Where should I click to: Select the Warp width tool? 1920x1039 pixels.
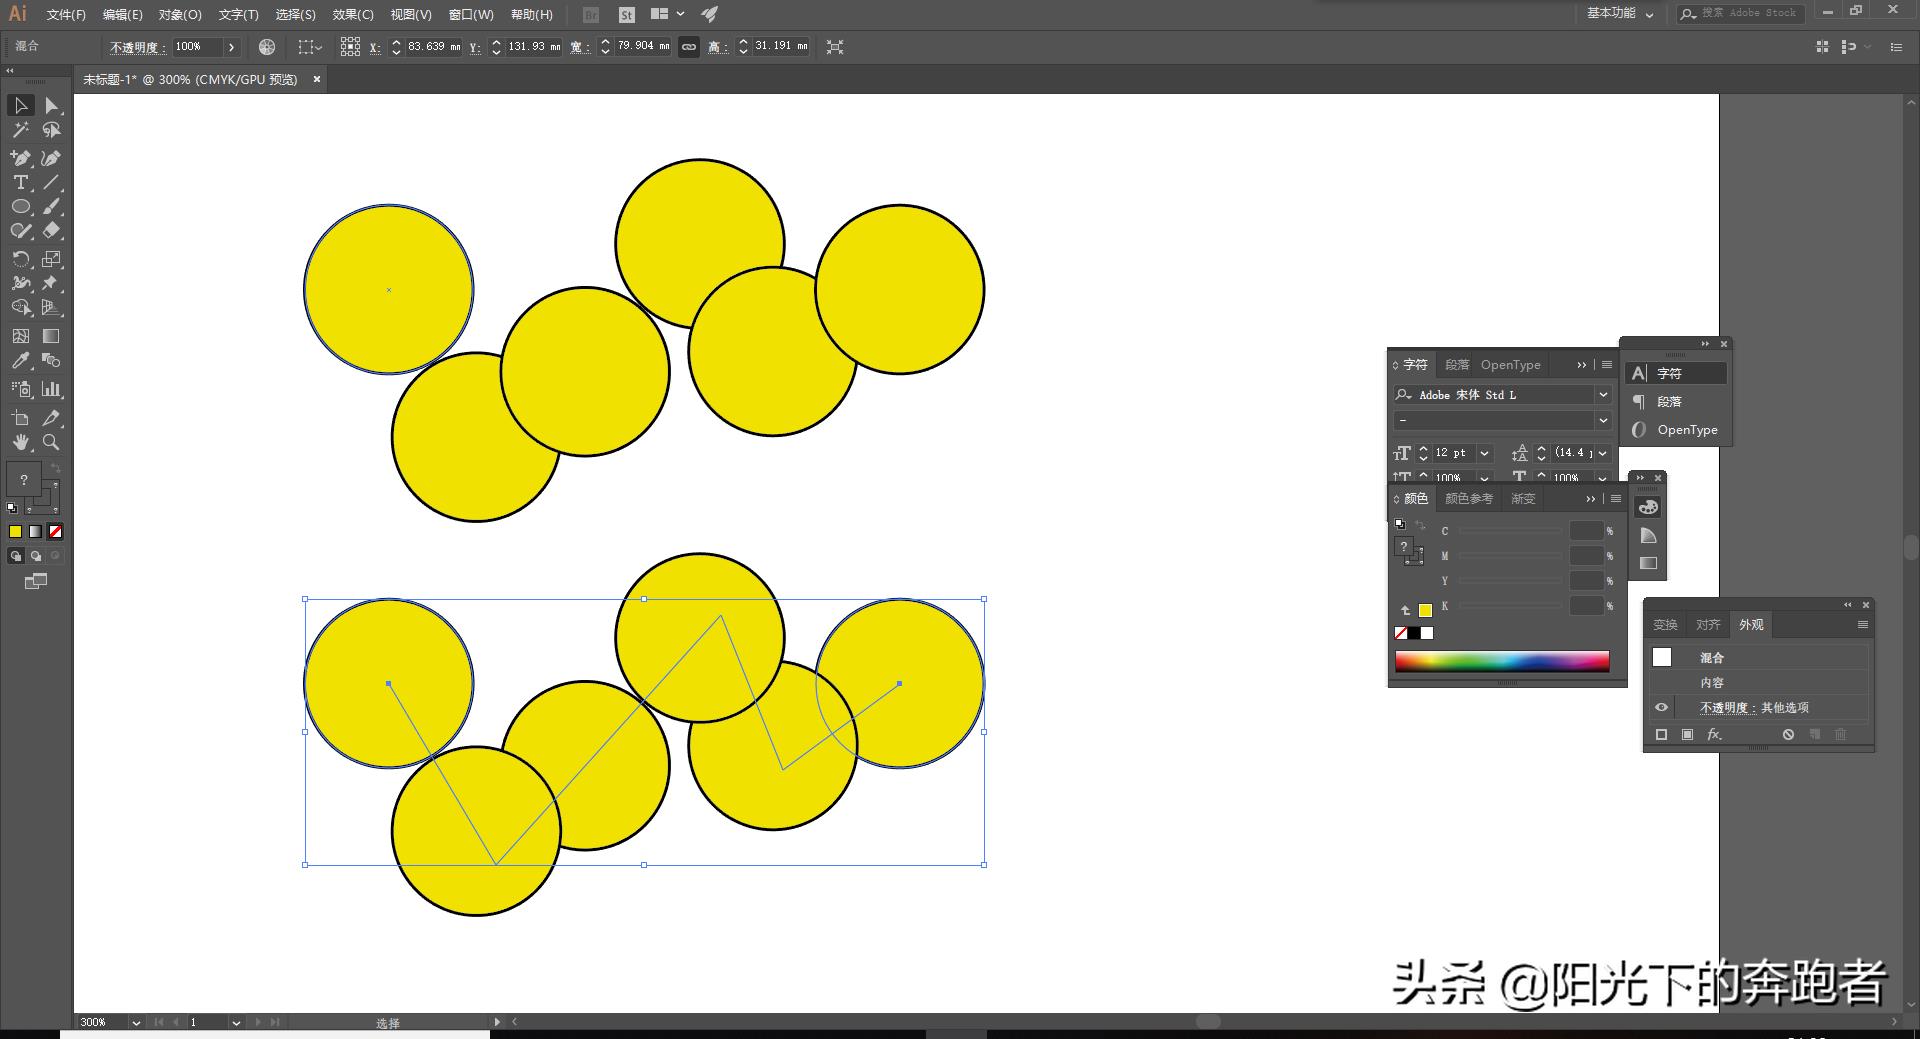pos(21,283)
